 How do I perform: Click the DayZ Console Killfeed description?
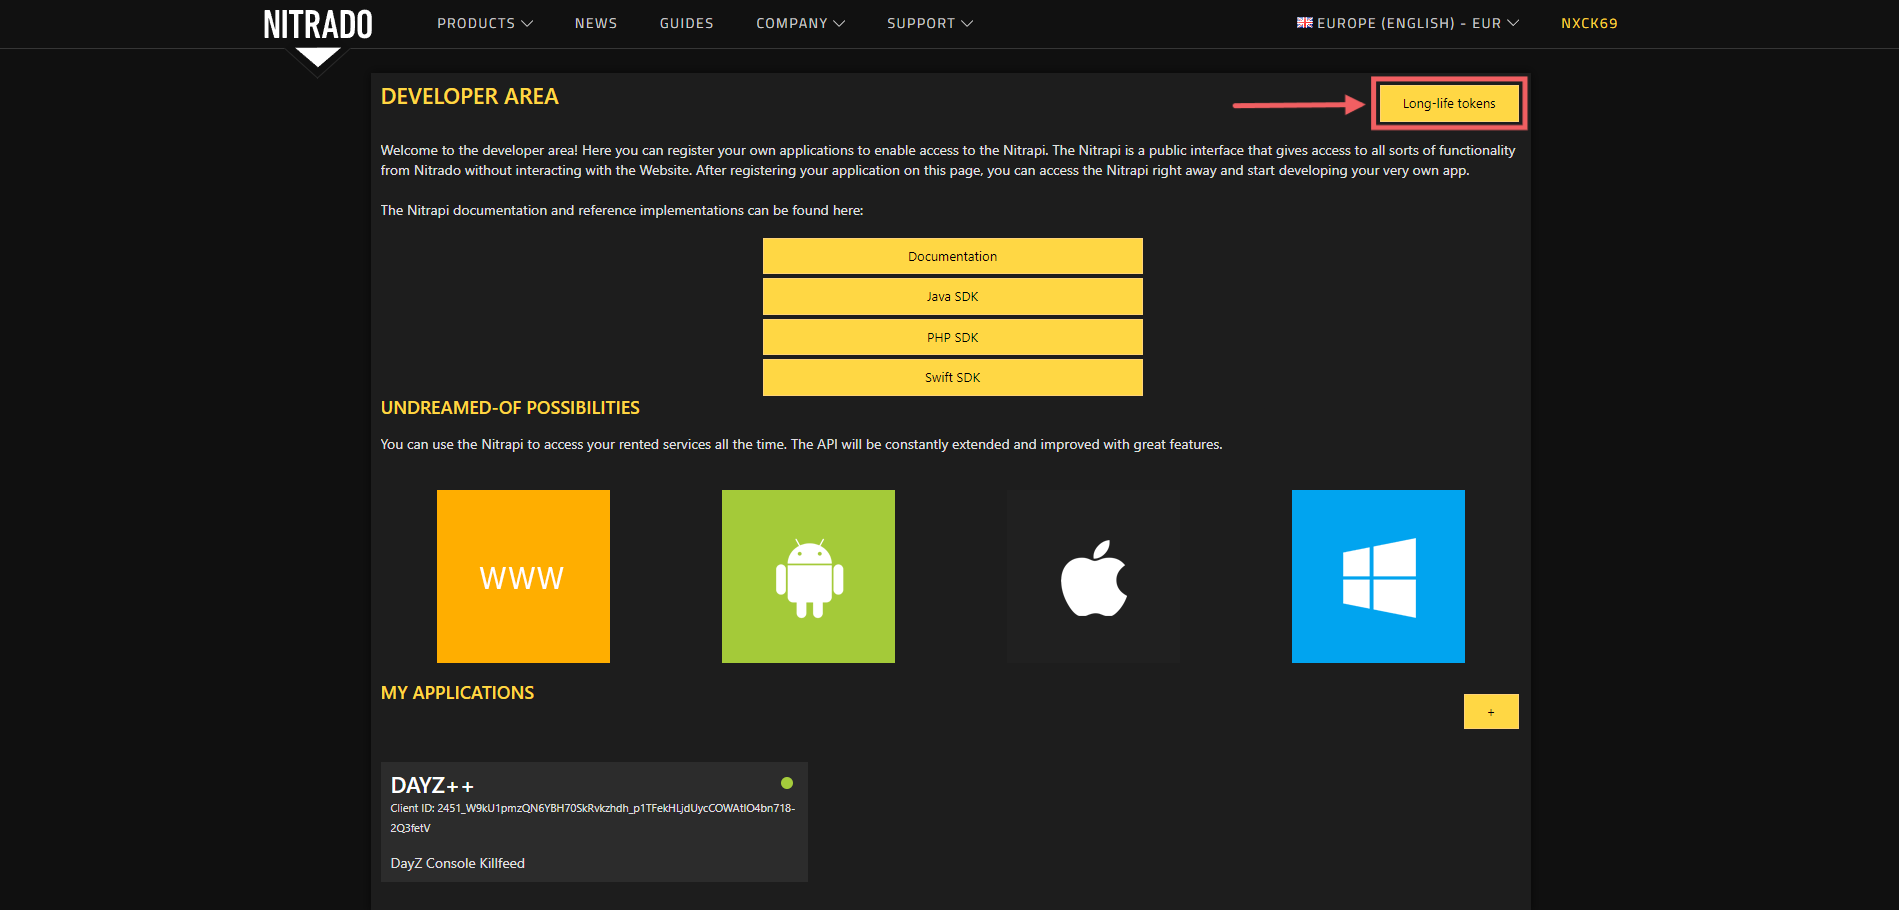tap(458, 863)
